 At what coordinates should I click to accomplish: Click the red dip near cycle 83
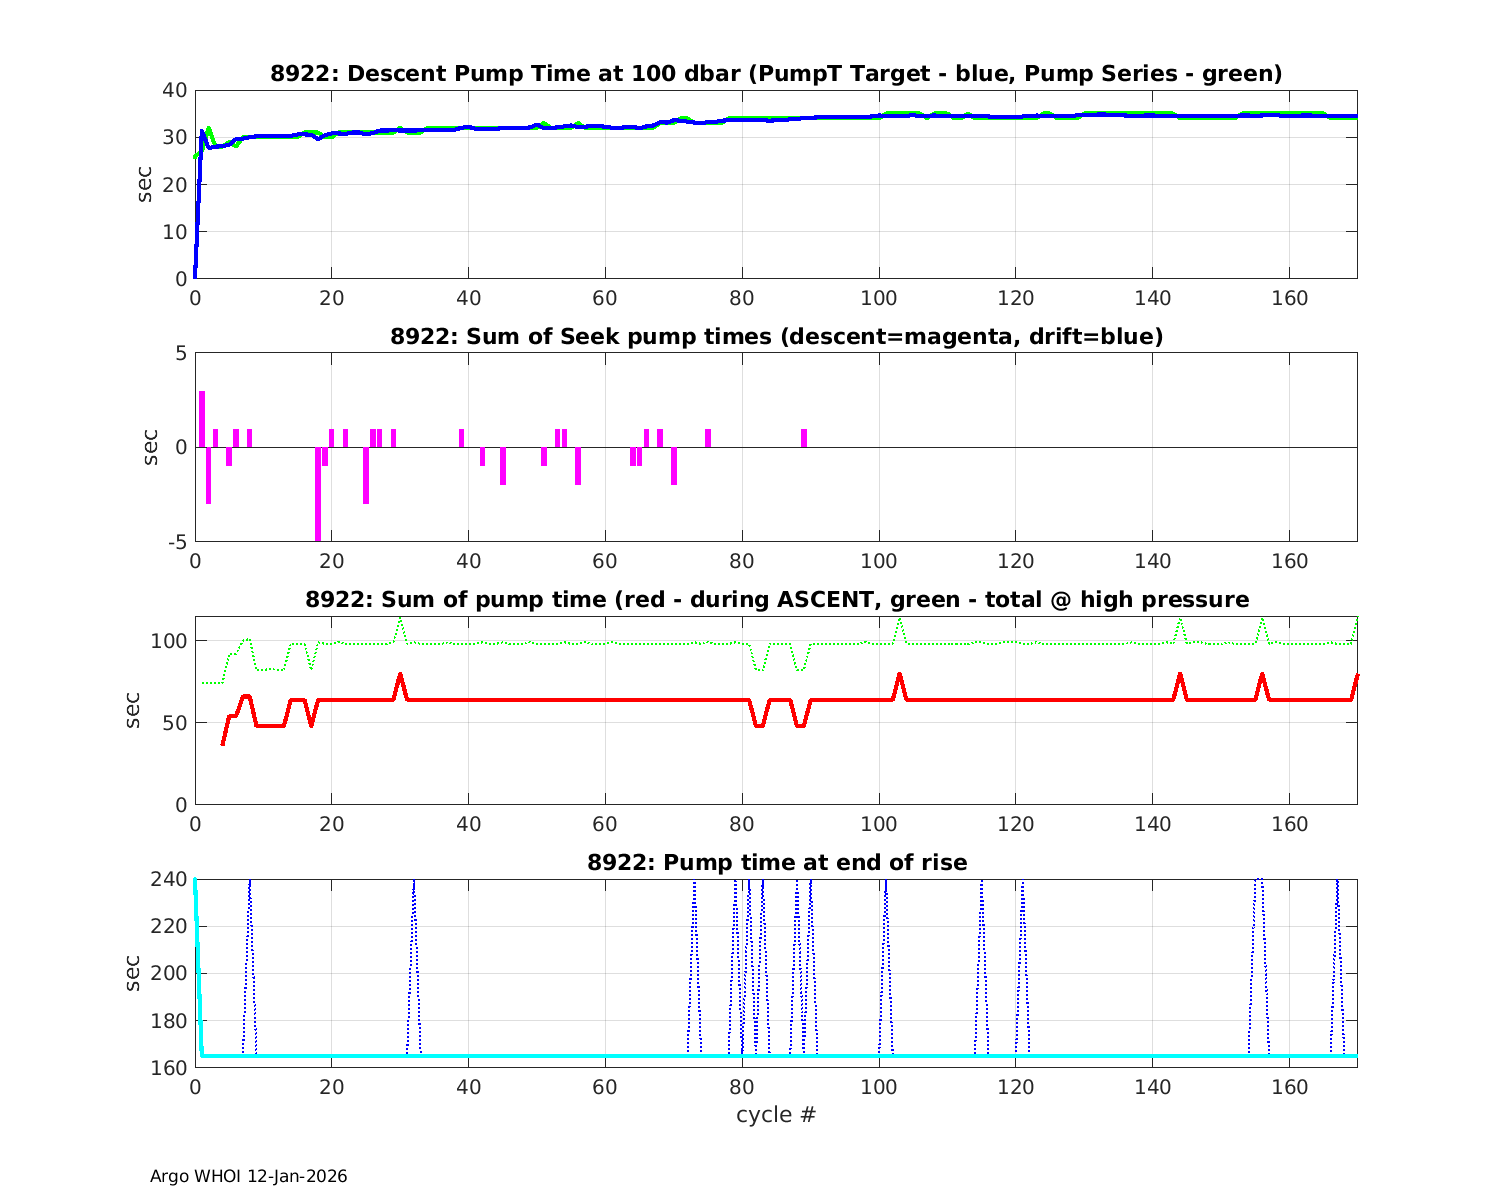point(760,723)
